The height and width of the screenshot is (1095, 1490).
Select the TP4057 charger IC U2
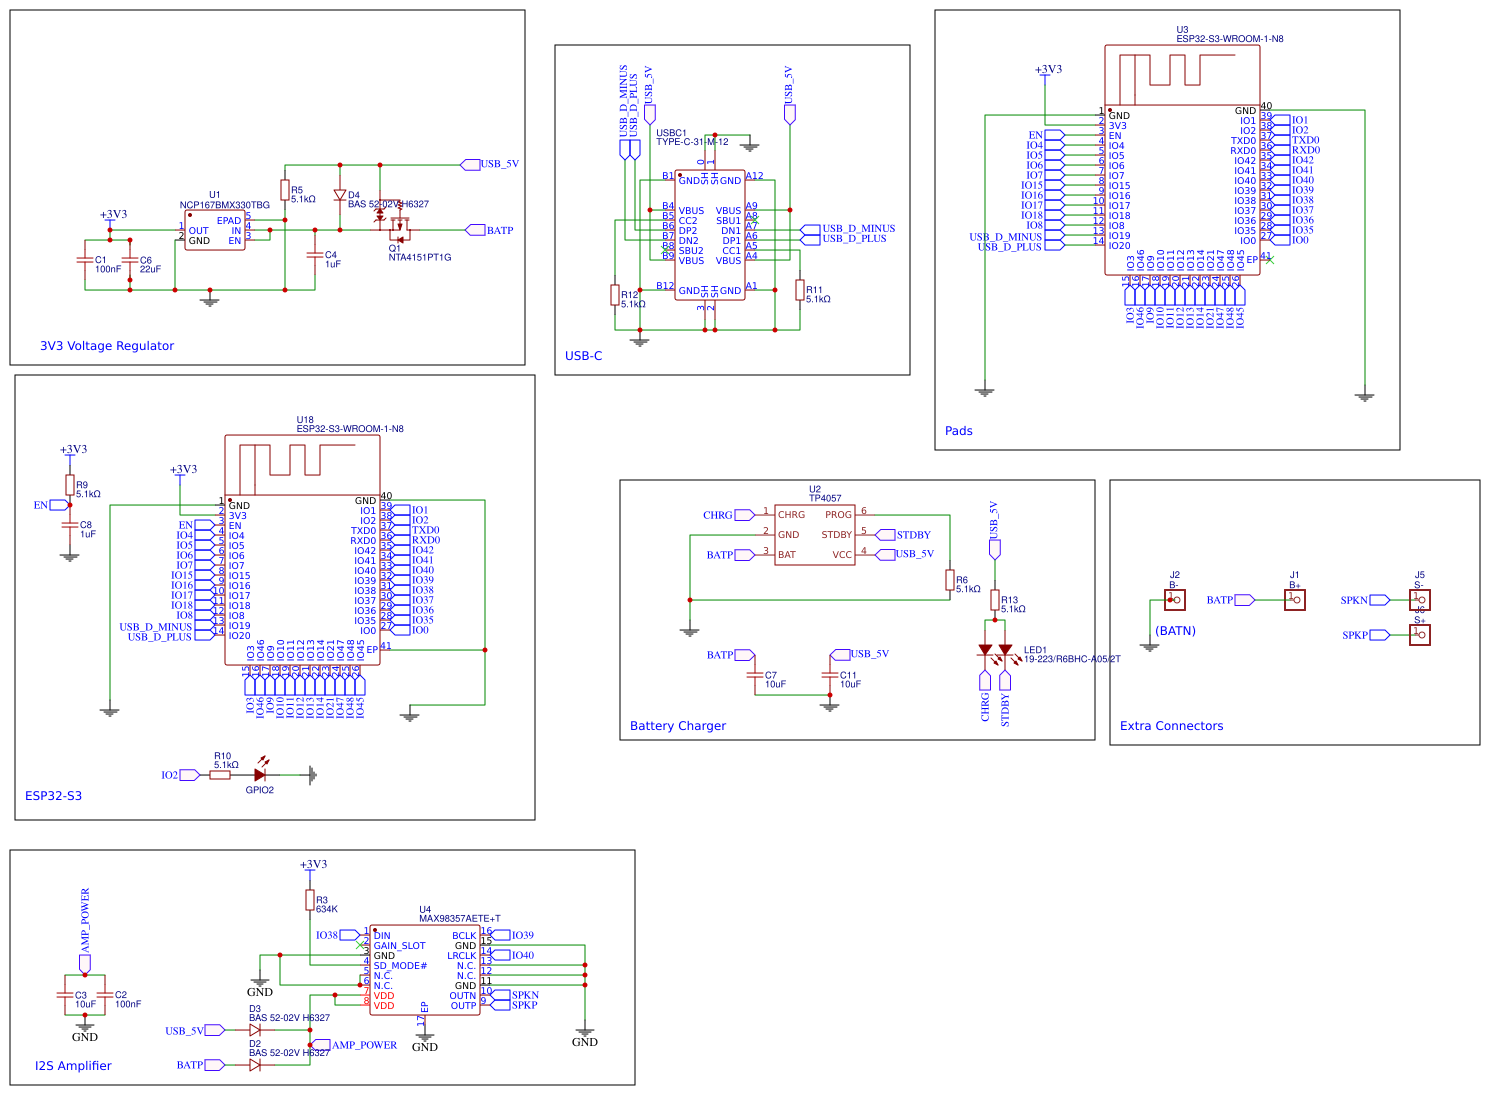tap(815, 535)
